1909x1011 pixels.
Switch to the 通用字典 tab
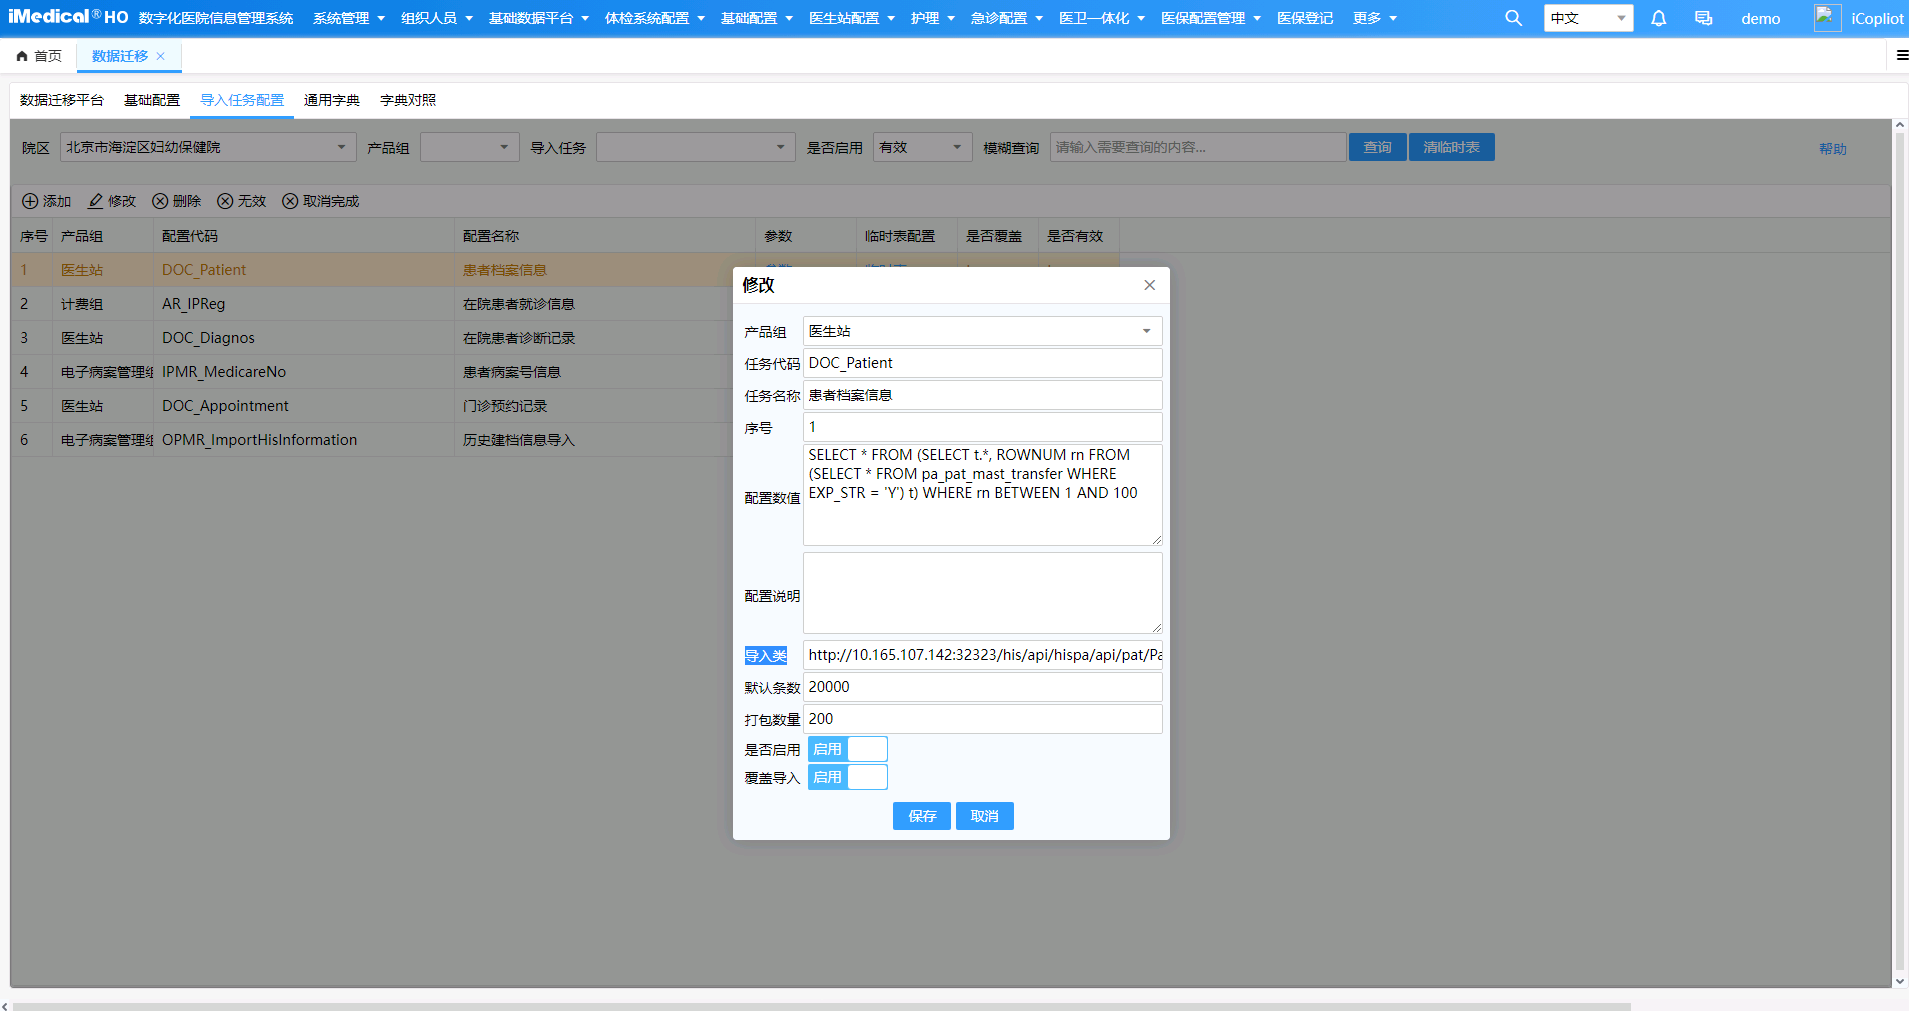pyautogui.click(x=332, y=100)
